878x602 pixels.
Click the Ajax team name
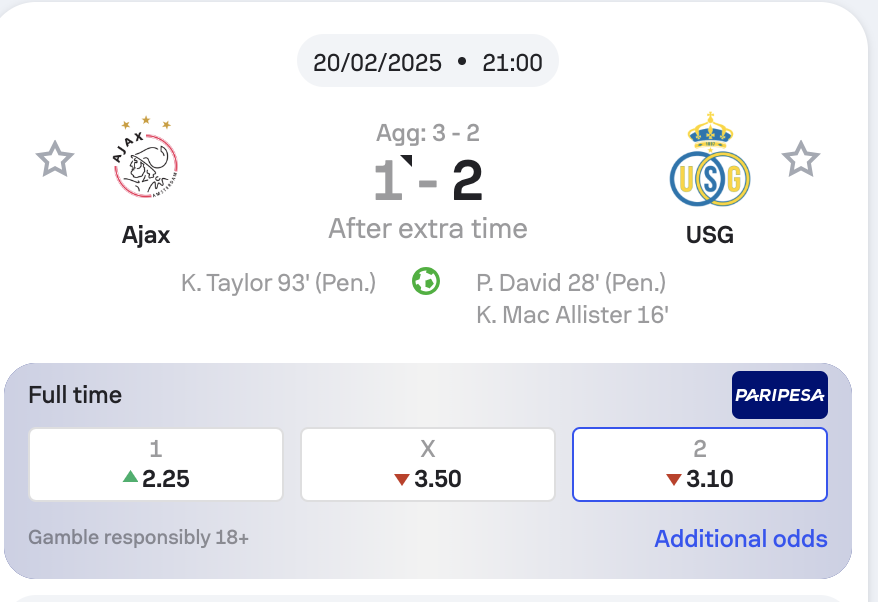[146, 235]
